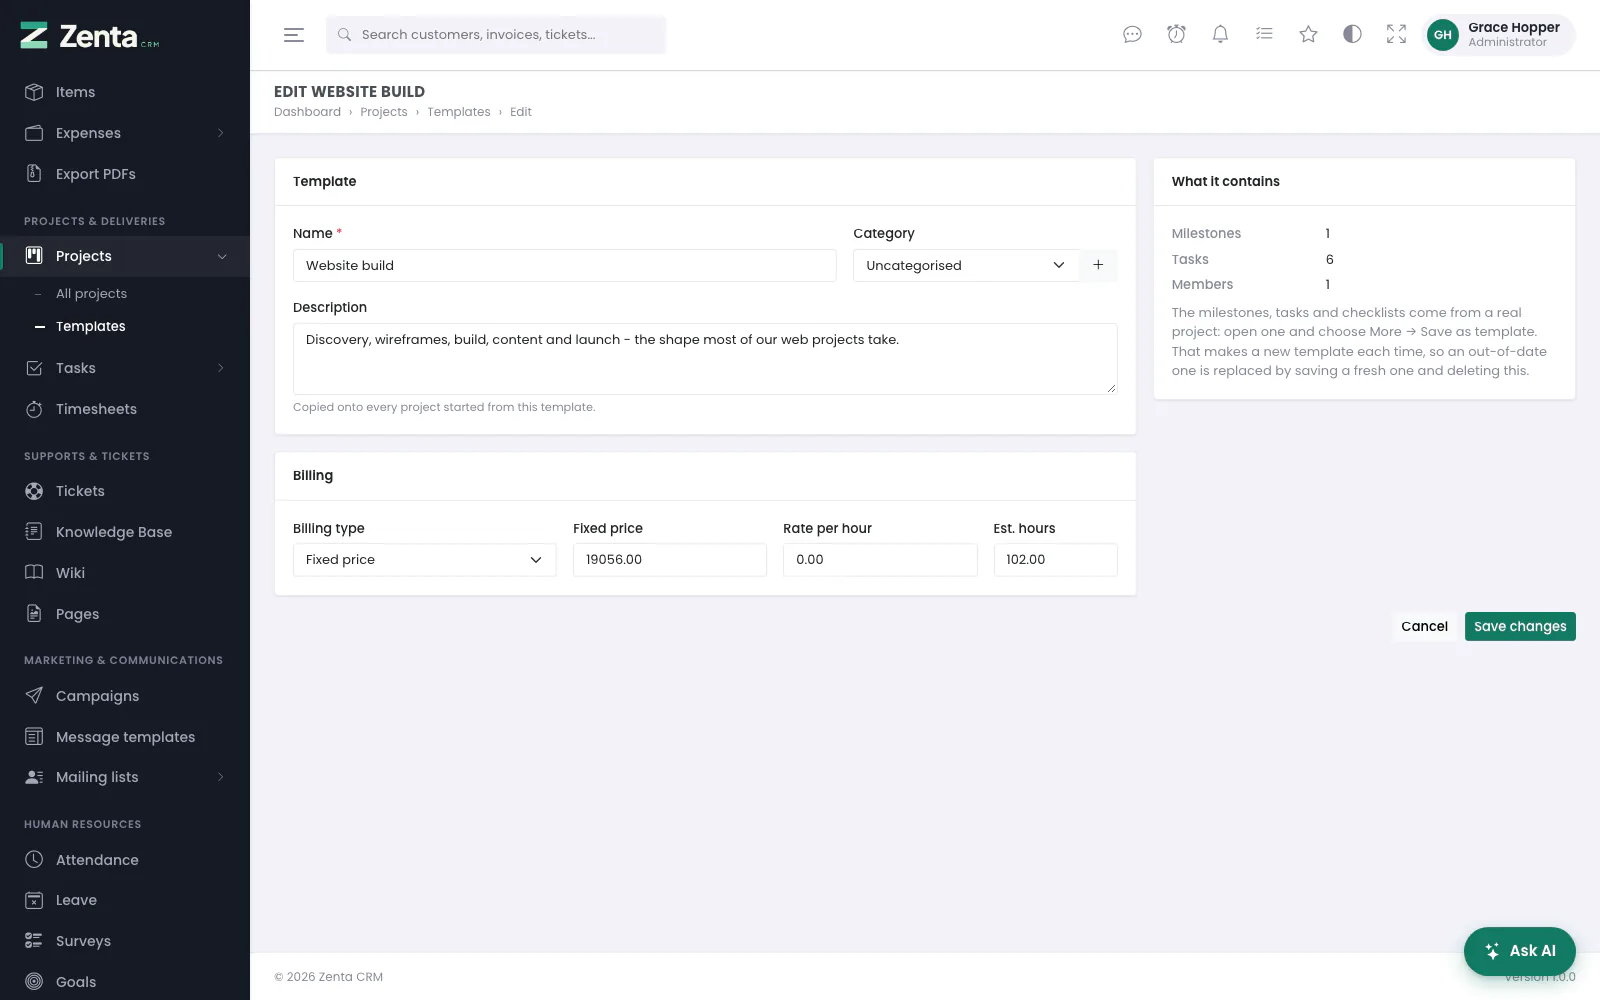This screenshot has width=1600, height=1000.
Task: Click the GH user avatar
Action: (1442, 35)
